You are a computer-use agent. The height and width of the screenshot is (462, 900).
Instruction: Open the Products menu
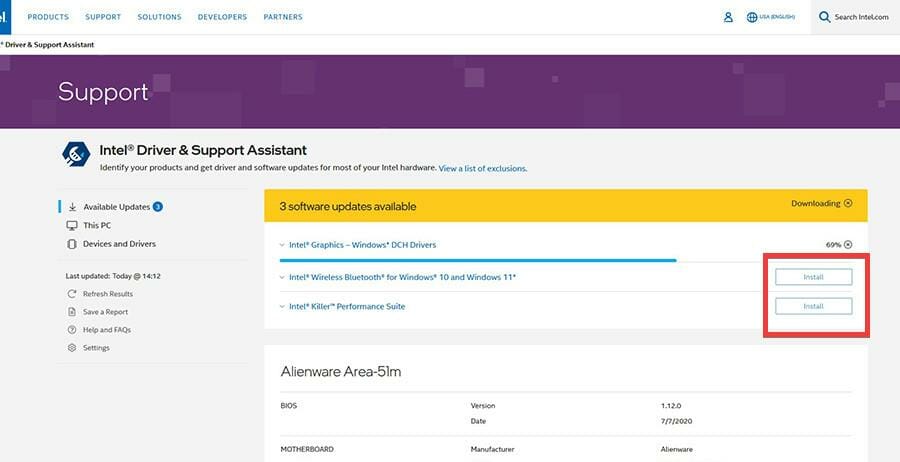48,17
